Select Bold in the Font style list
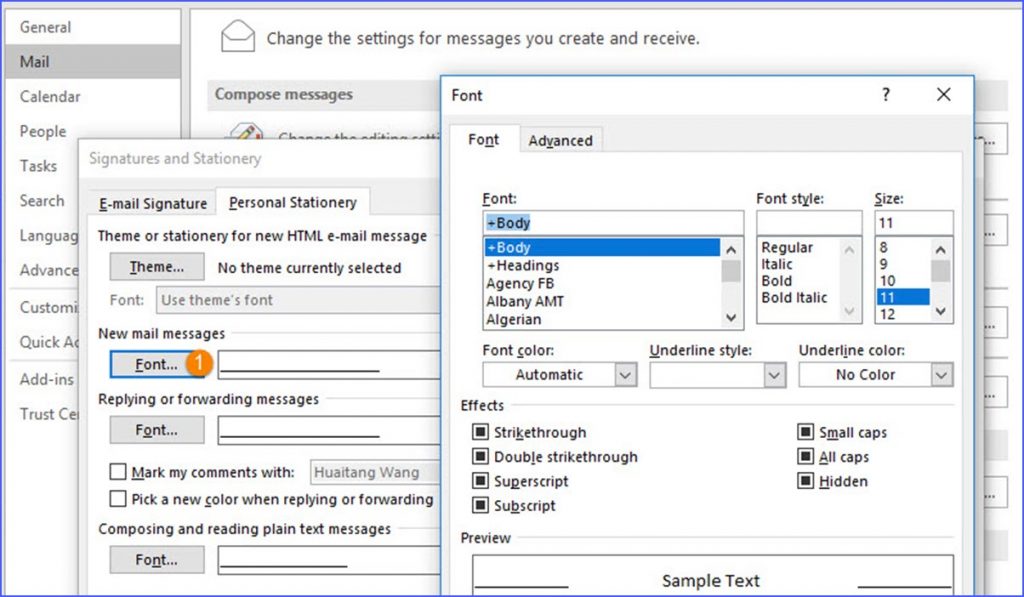The width and height of the screenshot is (1024, 597). pyautogui.click(x=775, y=281)
